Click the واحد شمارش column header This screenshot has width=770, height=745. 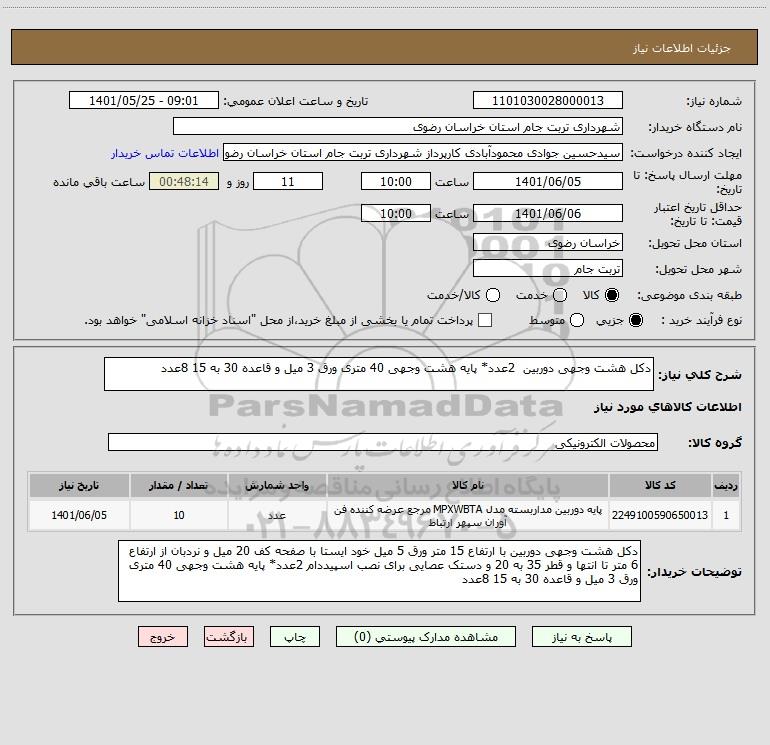277,486
